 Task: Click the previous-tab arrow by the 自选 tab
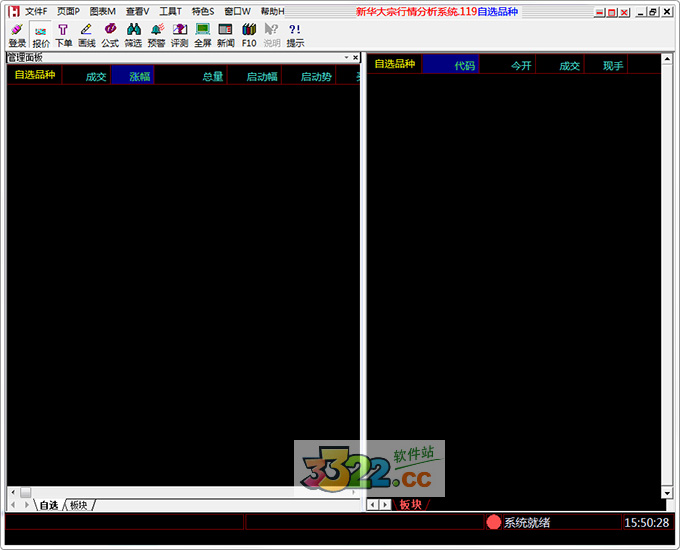click(13, 505)
